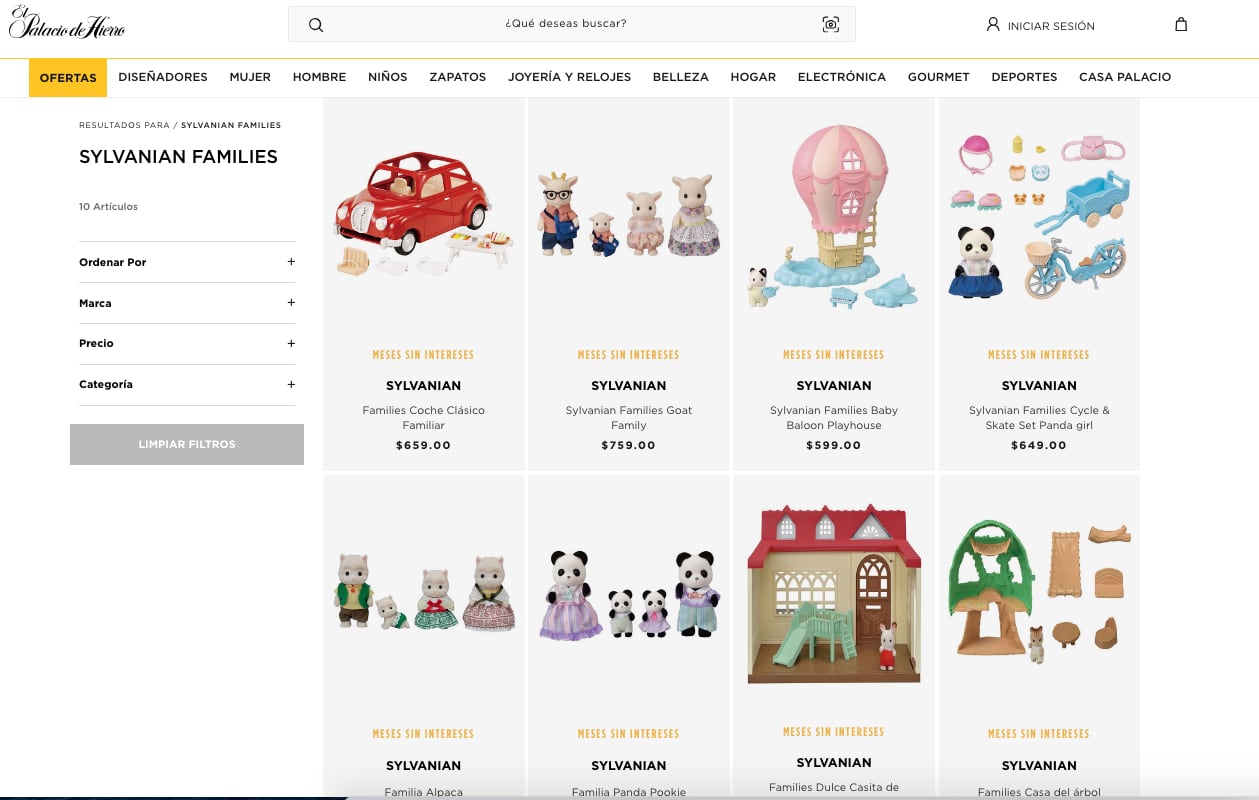Expand the Precio filter
This screenshot has height=800, width=1259.
tap(291, 343)
